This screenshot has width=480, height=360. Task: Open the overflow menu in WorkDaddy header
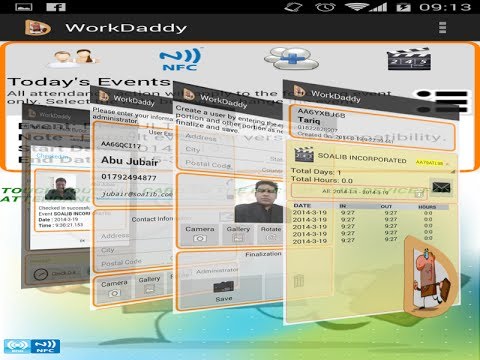click(442, 27)
